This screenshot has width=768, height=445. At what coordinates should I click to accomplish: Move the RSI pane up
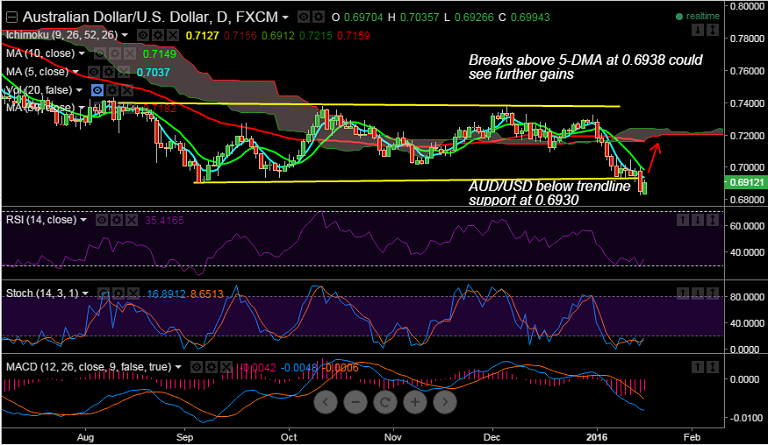click(683, 220)
